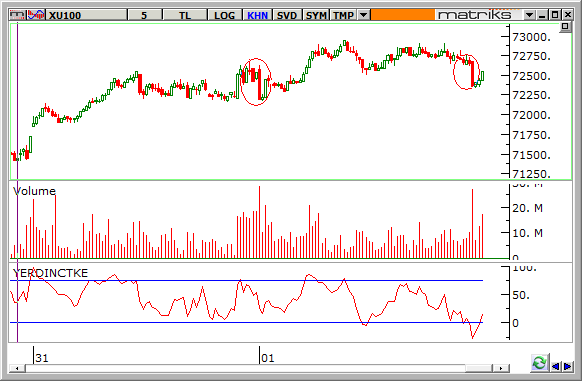
Task: Click the horizontal scrollbar left arrow
Action: tap(17, 368)
